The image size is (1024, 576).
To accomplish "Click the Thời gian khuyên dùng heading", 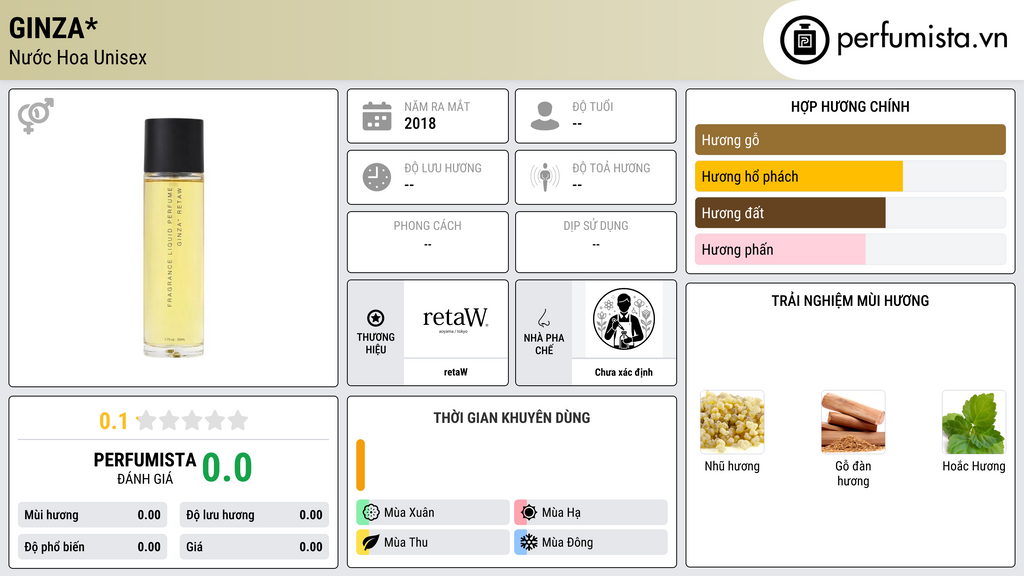I will tap(512, 417).
